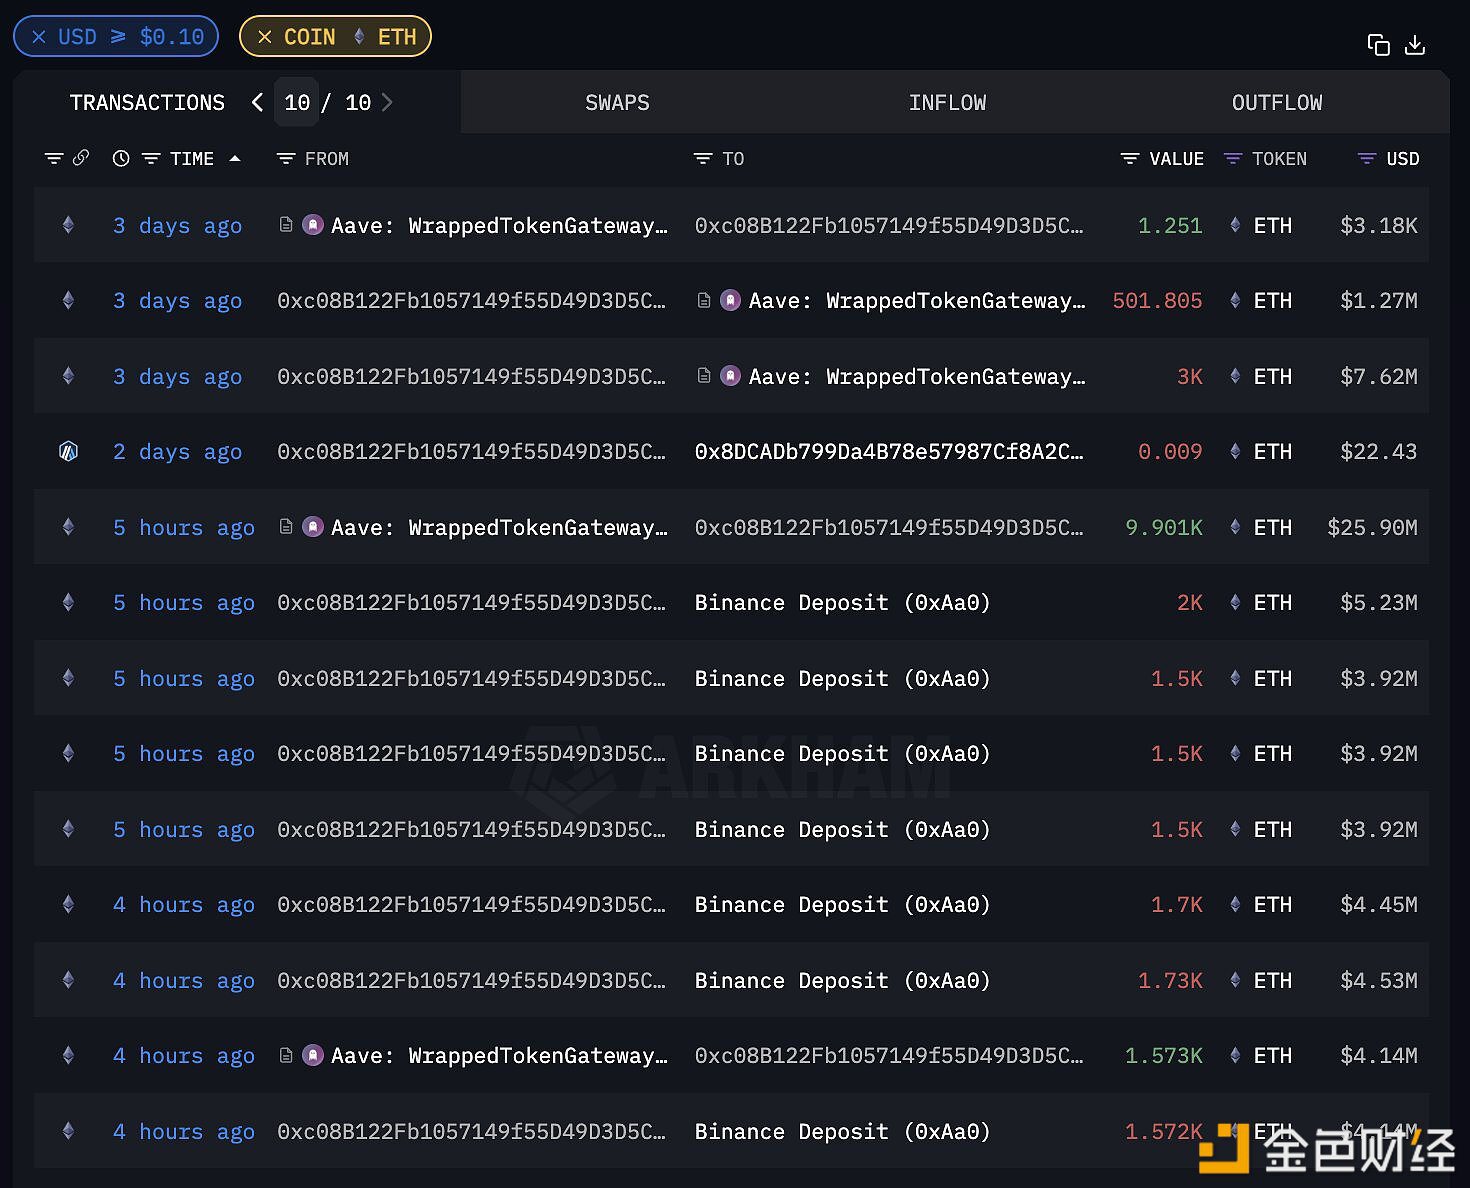Toggle the clock time-format icon
Viewport: 1470px width, 1188px height.
[121, 158]
